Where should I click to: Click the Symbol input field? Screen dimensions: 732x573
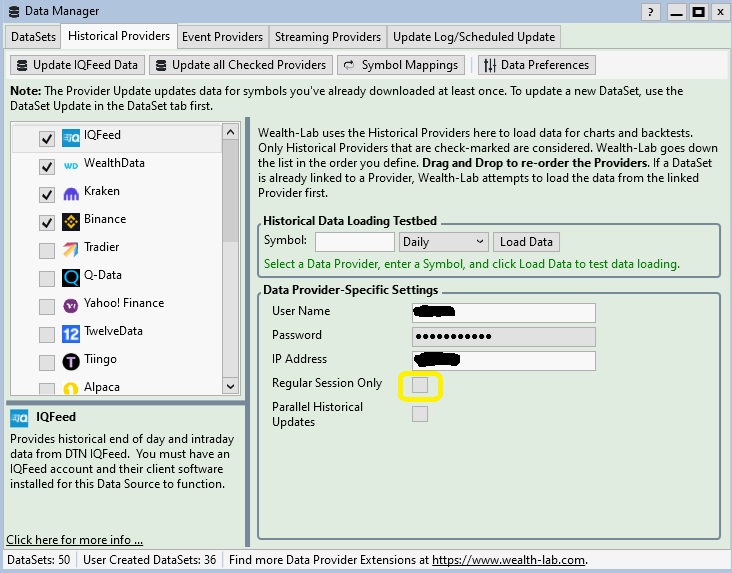(x=354, y=242)
